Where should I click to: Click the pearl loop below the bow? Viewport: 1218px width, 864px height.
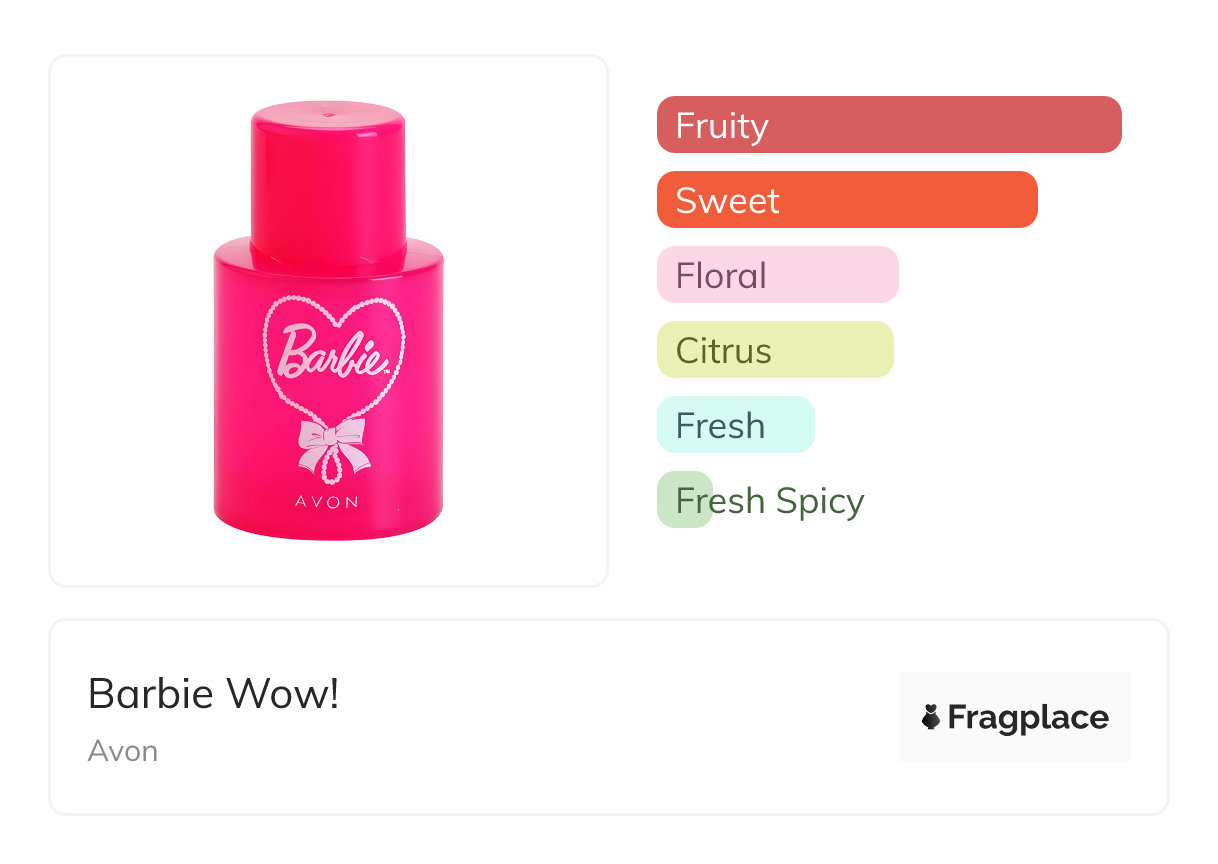click(333, 471)
